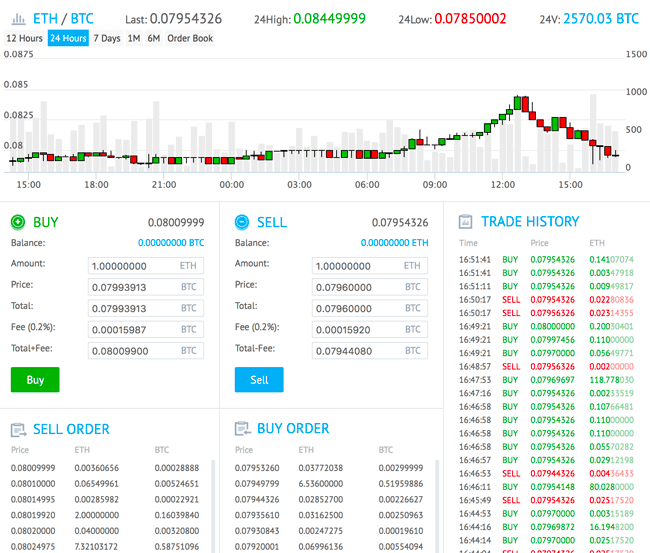Viewport: 650px width, 553px height.
Task: Click the green Buy button
Action: coord(35,379)
